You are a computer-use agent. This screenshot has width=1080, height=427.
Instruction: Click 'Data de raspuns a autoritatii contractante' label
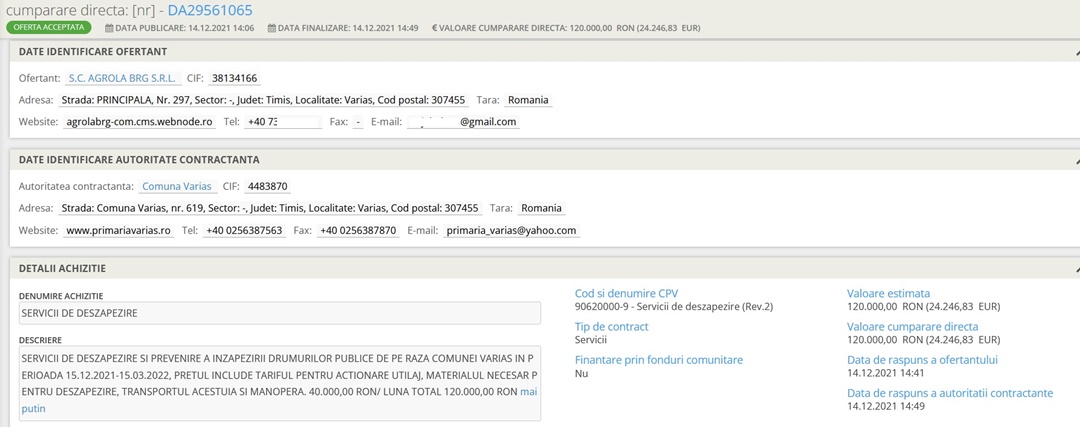(x=950, y=393)
